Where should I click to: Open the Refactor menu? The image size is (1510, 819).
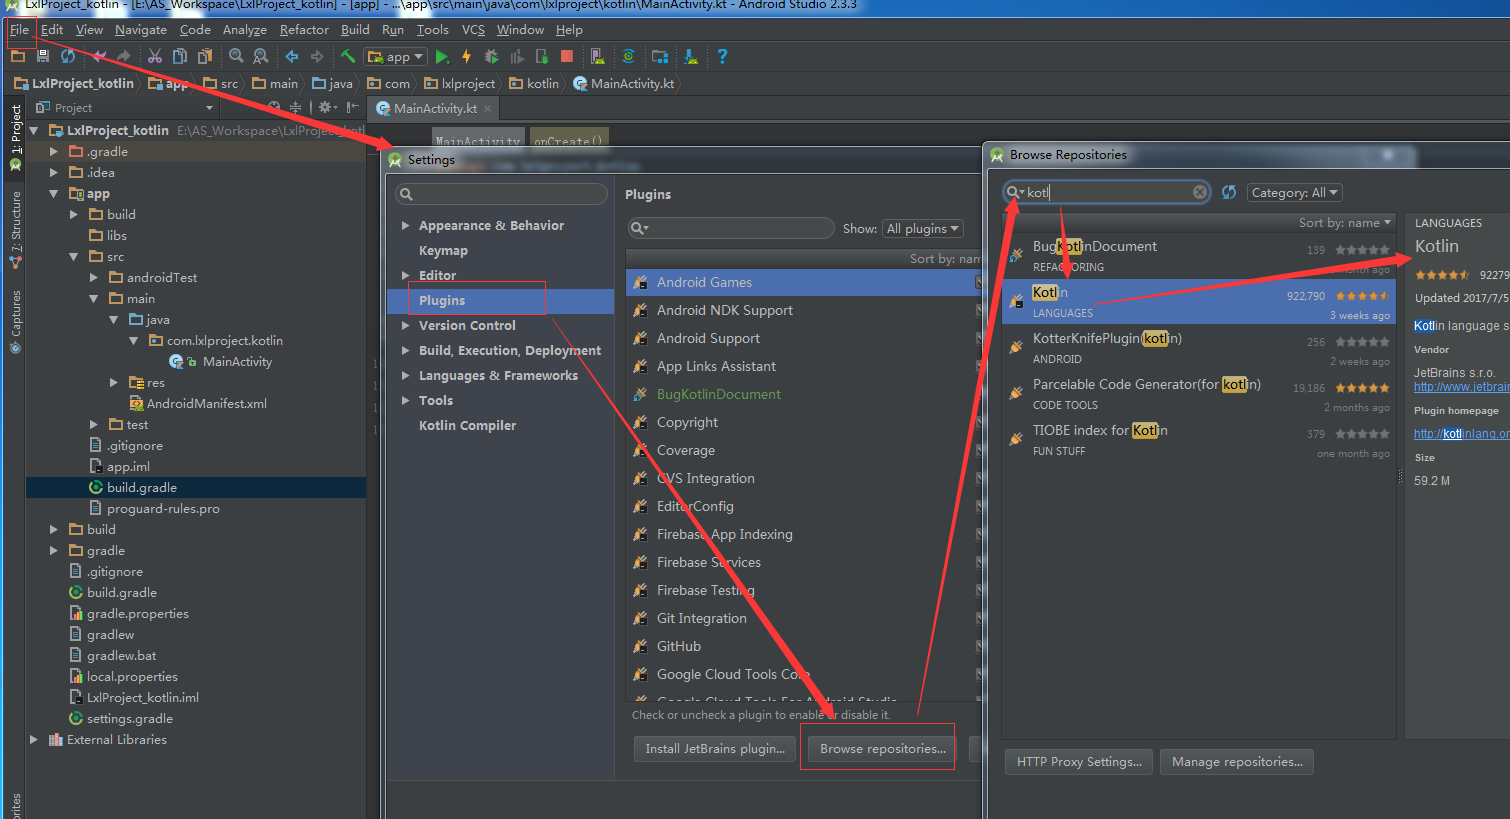(304, 29)
